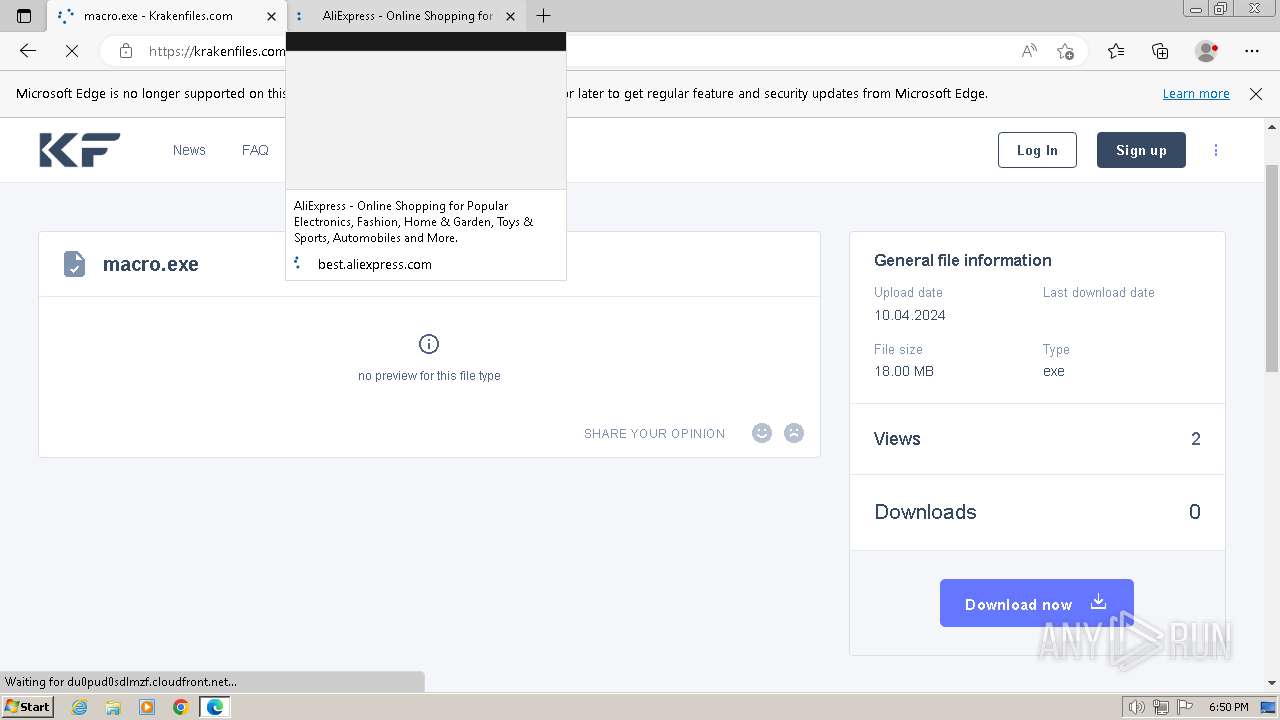This screenshot has width=1280, height=720.
Task: Click the General file information heading
Action: click(x=963, y=260)
